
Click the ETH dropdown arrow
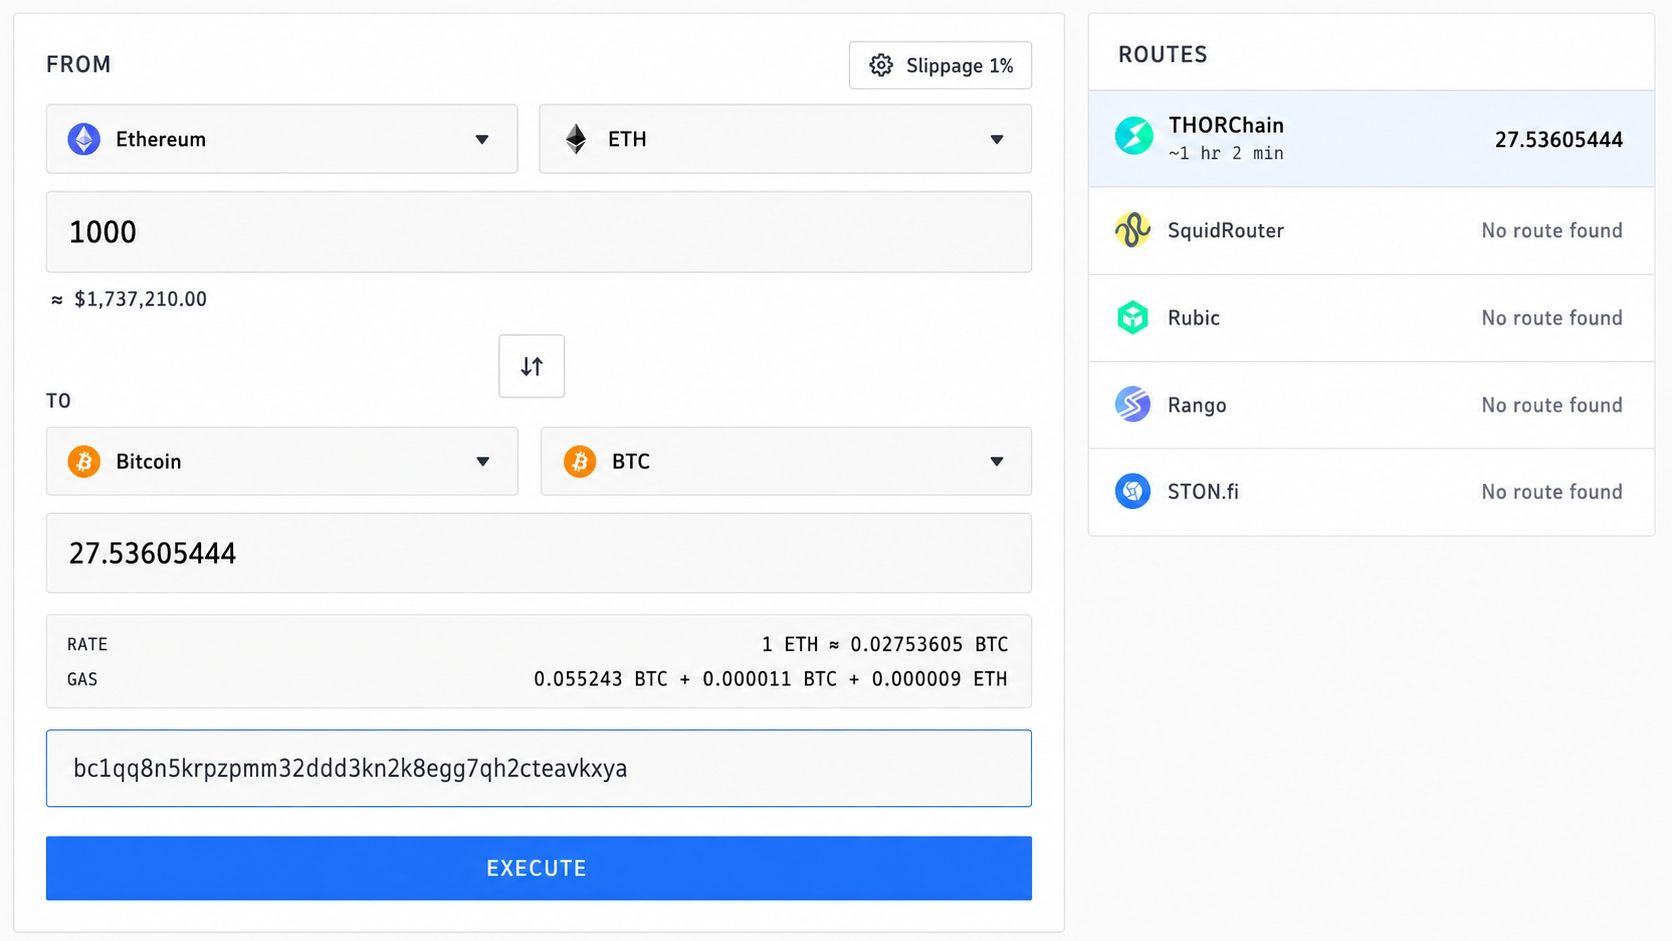pyautogui.click(x=997, y=140)
